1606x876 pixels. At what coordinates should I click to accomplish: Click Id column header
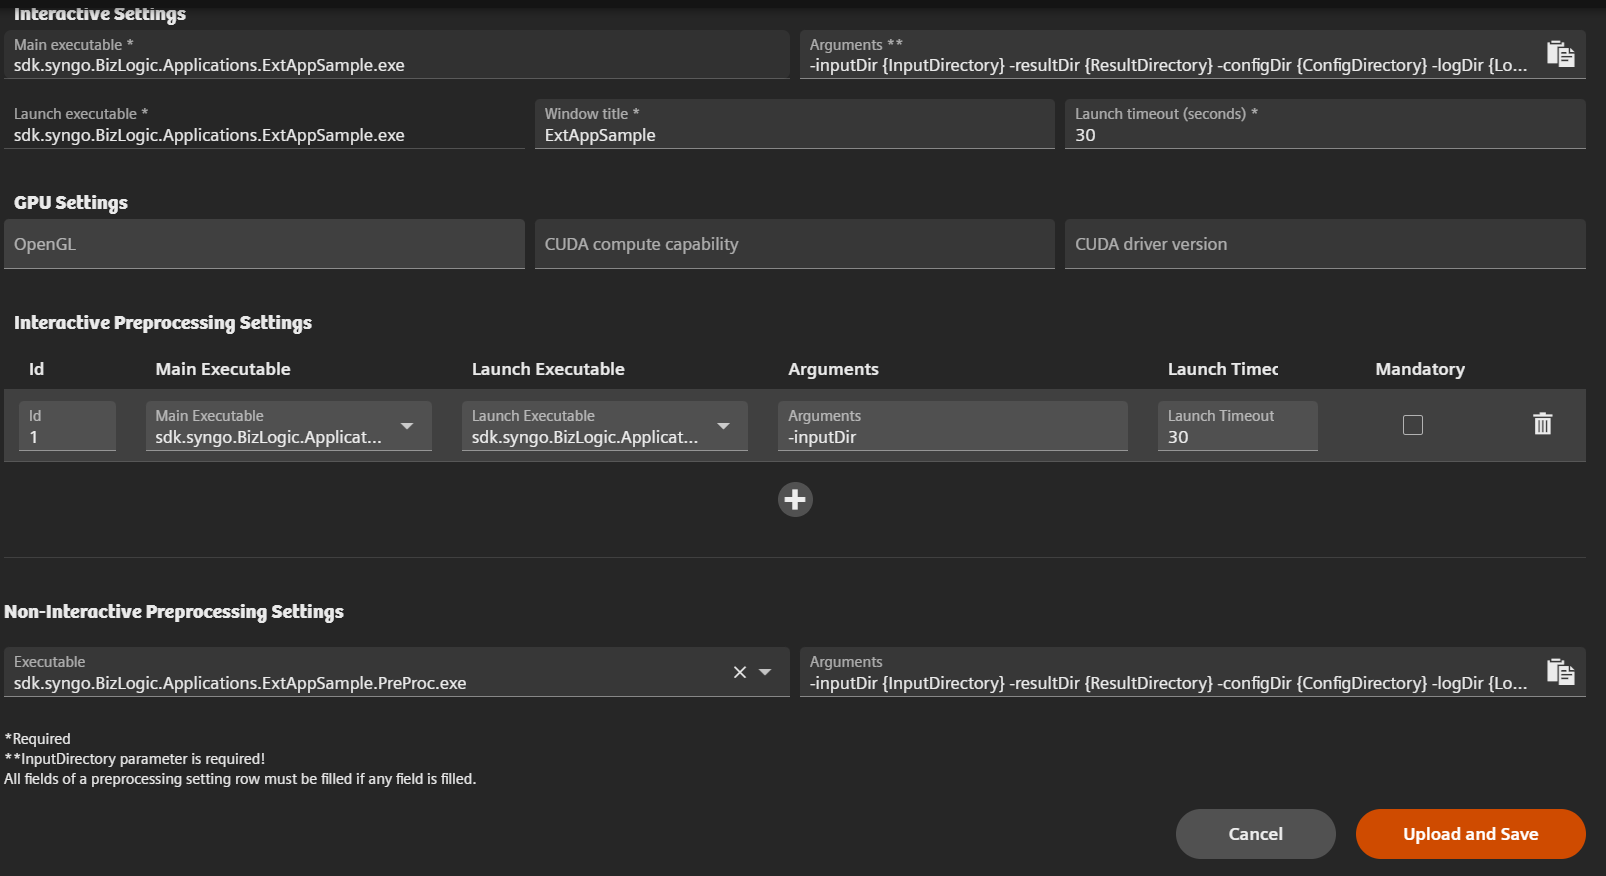(x=37, y=369)
